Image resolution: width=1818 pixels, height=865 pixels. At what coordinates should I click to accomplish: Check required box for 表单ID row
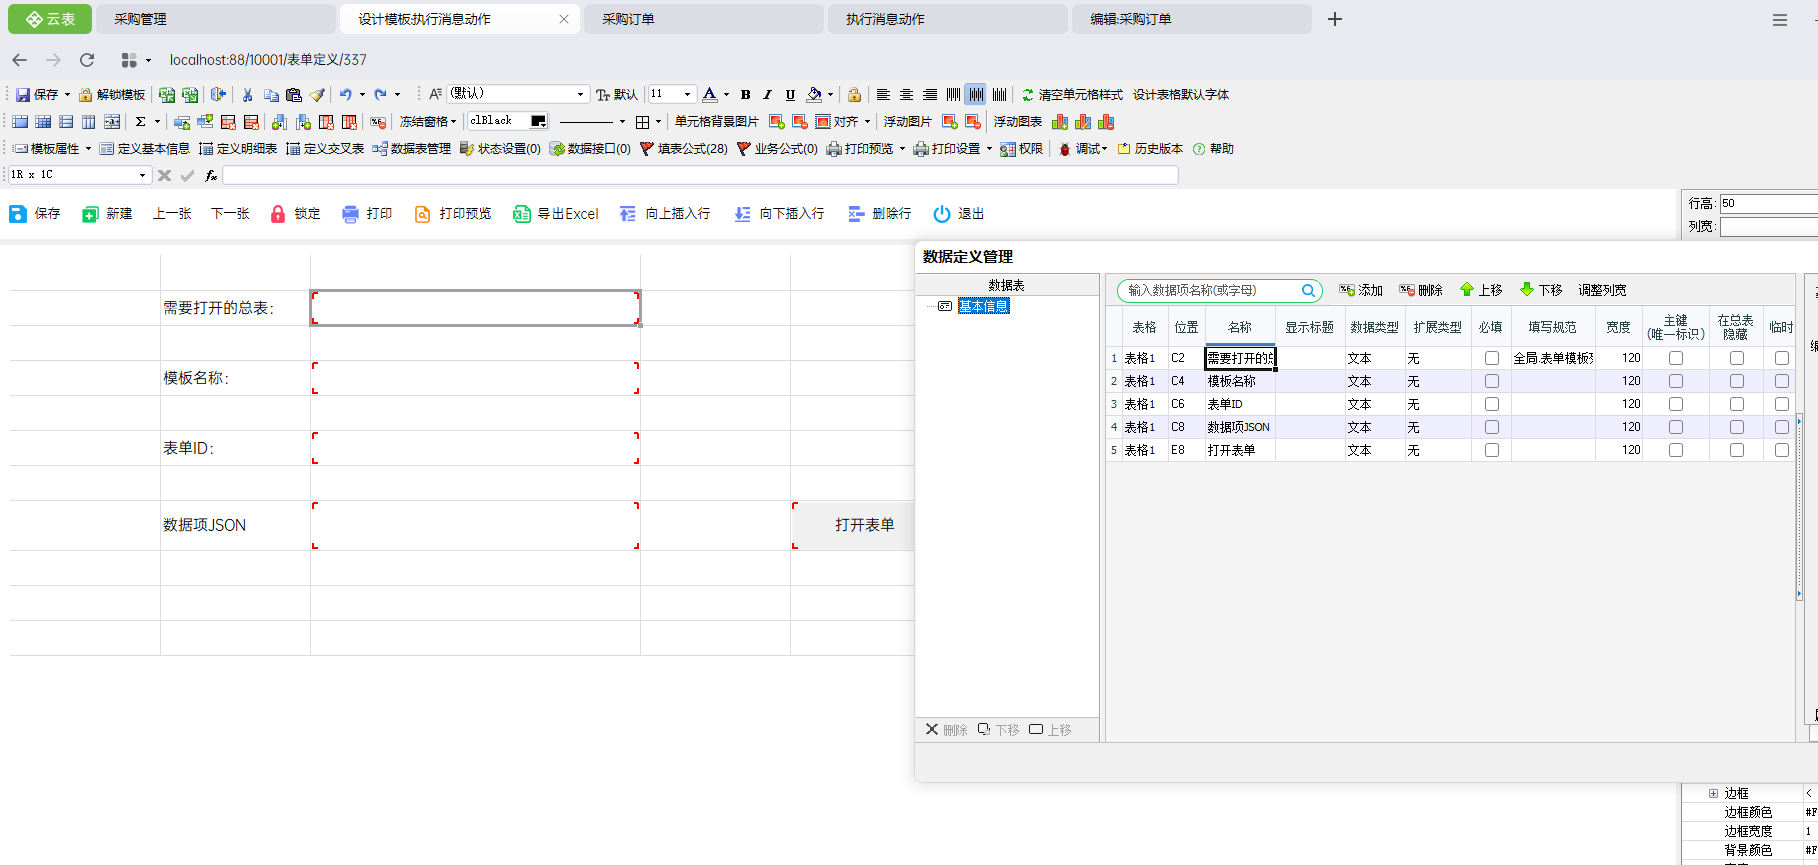1492,404
